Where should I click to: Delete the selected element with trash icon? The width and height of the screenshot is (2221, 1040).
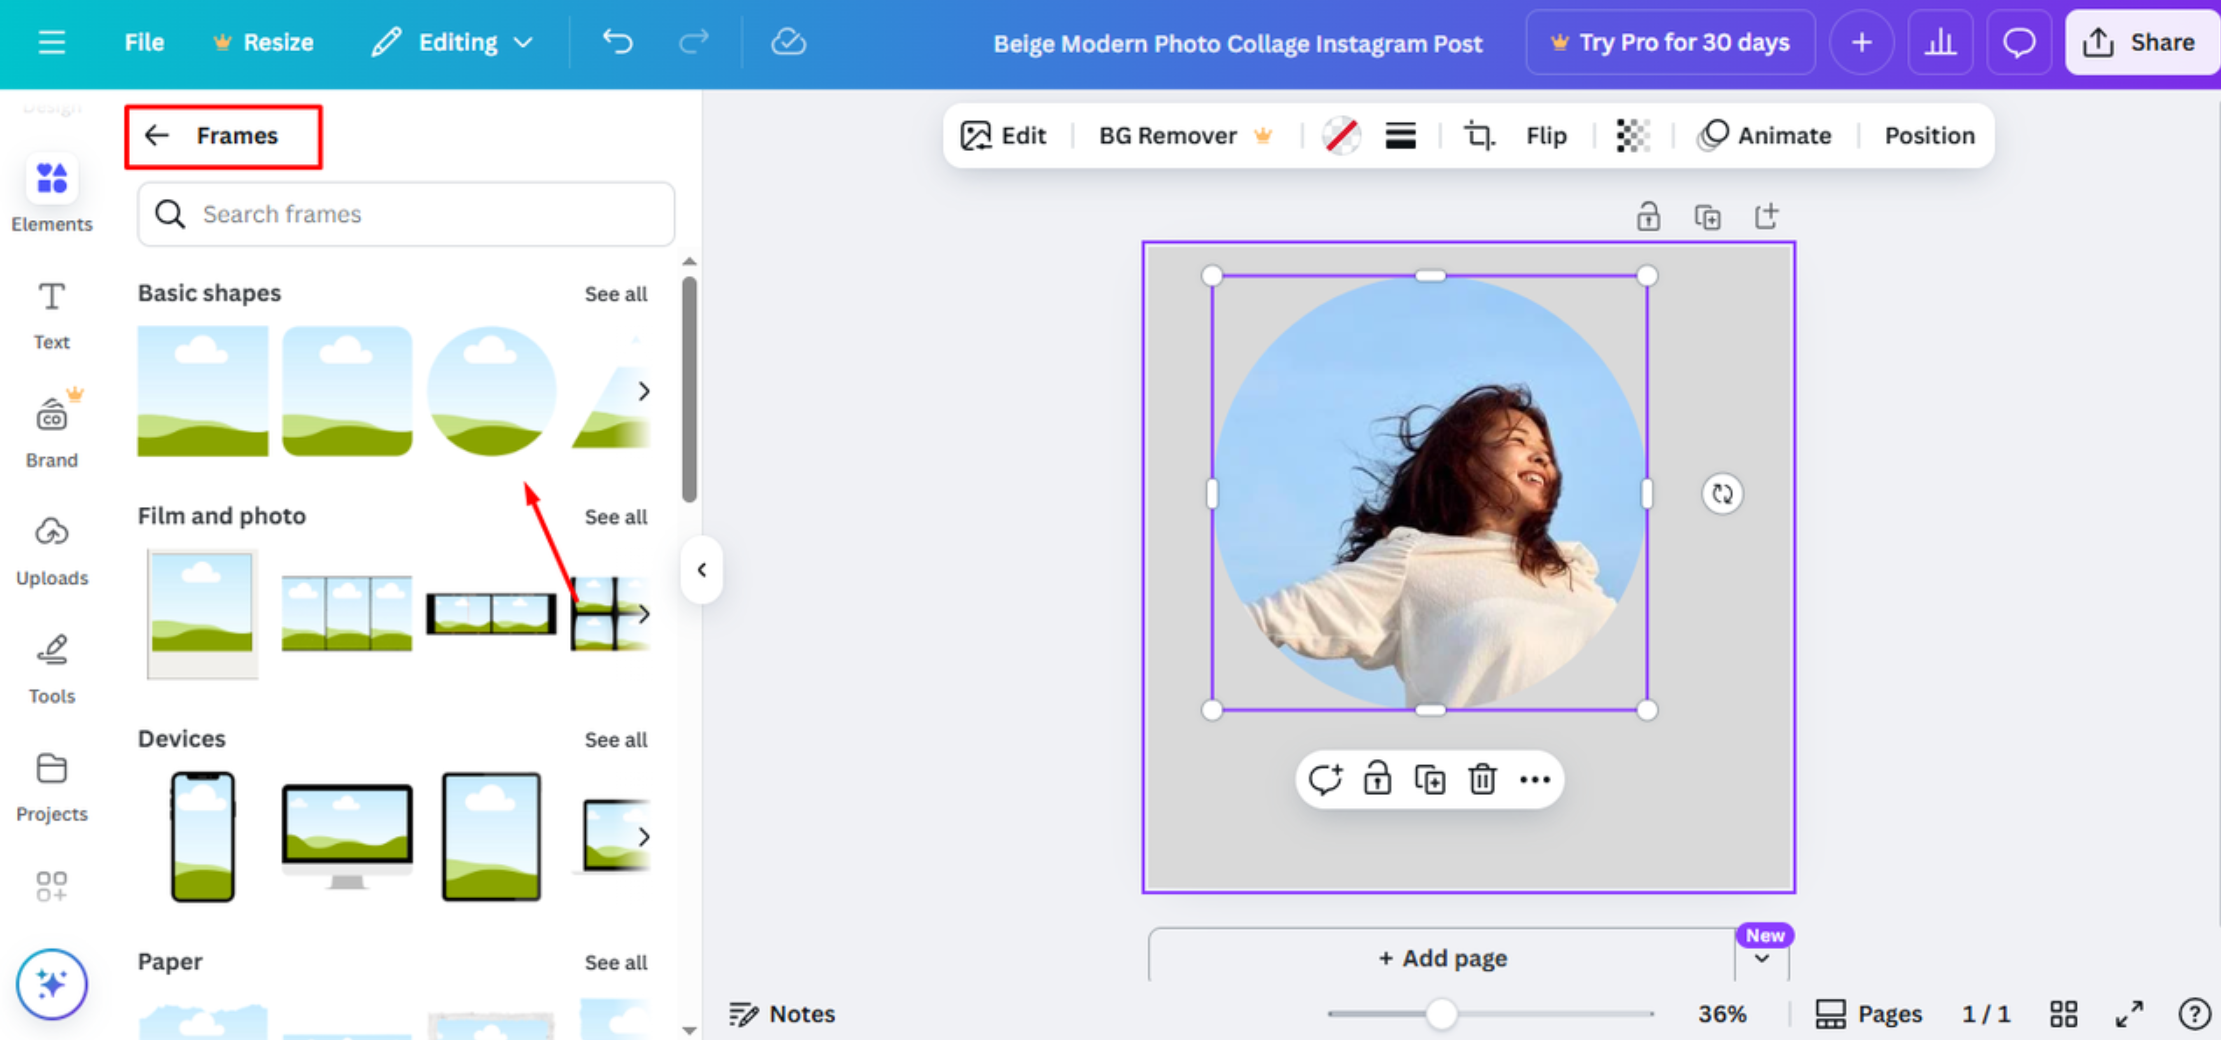(x=1482, y=779)
